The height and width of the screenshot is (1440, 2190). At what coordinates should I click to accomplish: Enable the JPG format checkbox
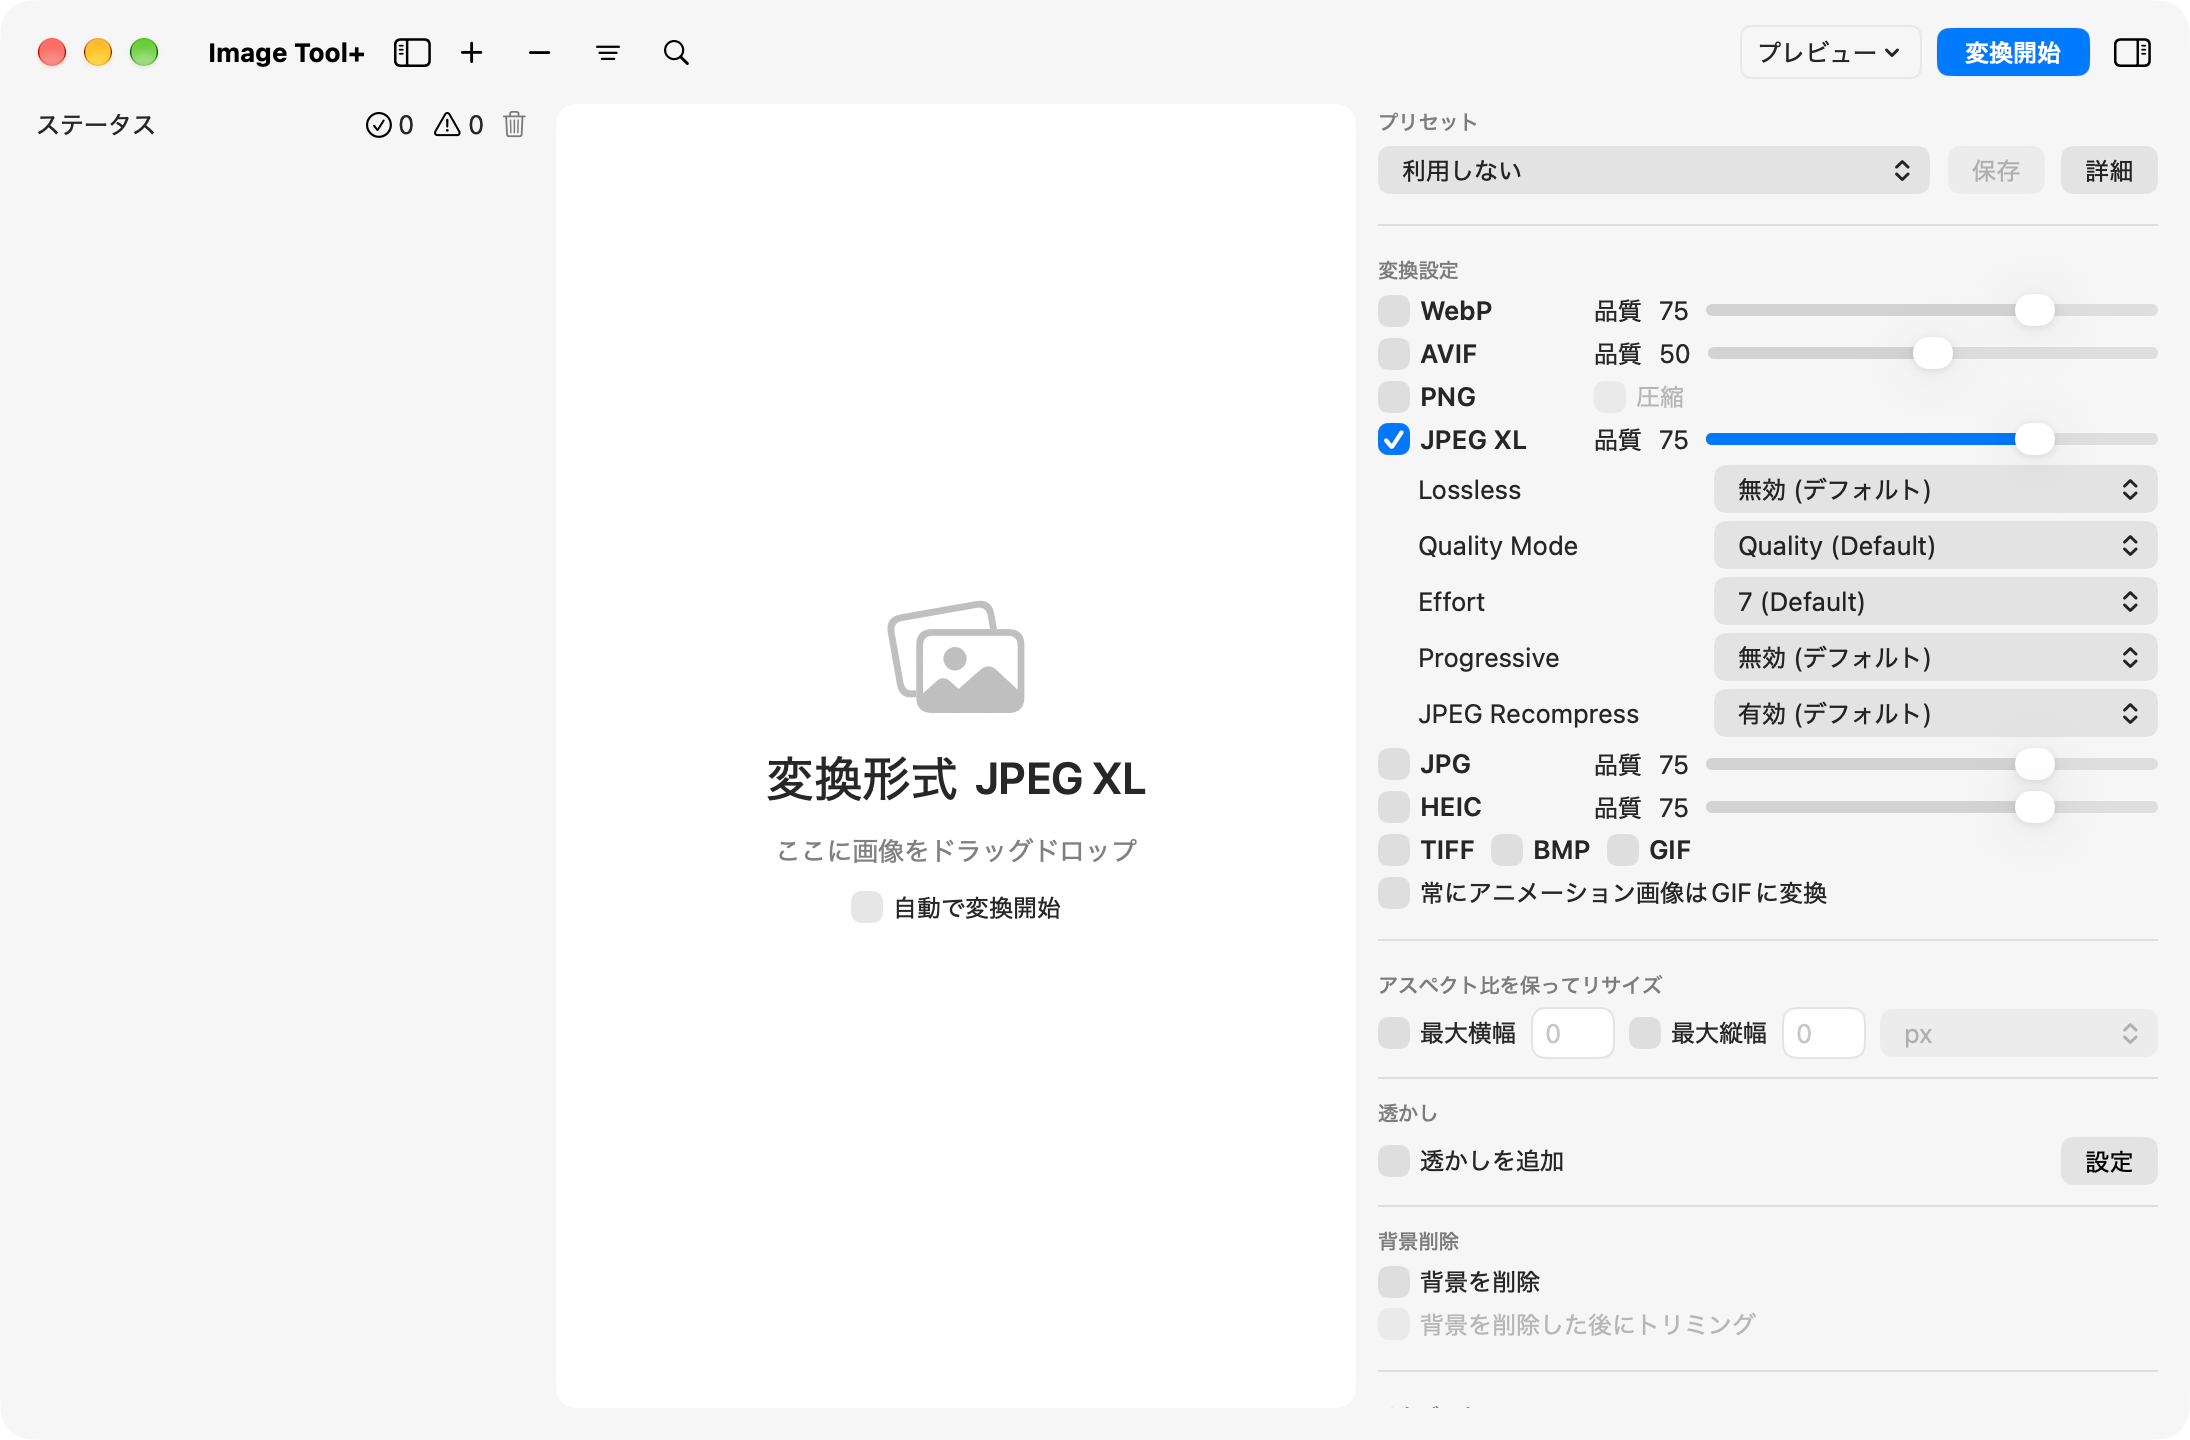coord(1394,764)
